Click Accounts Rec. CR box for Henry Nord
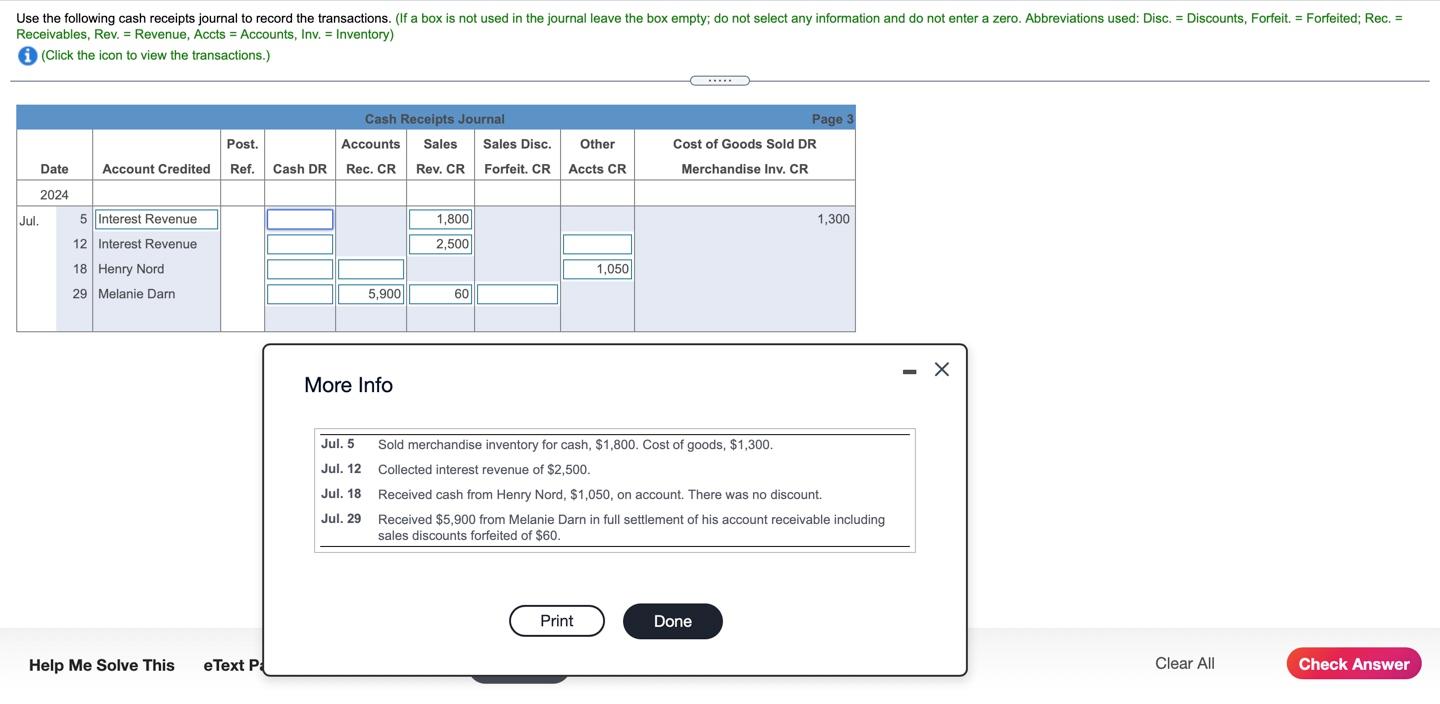 click(371, 268)
